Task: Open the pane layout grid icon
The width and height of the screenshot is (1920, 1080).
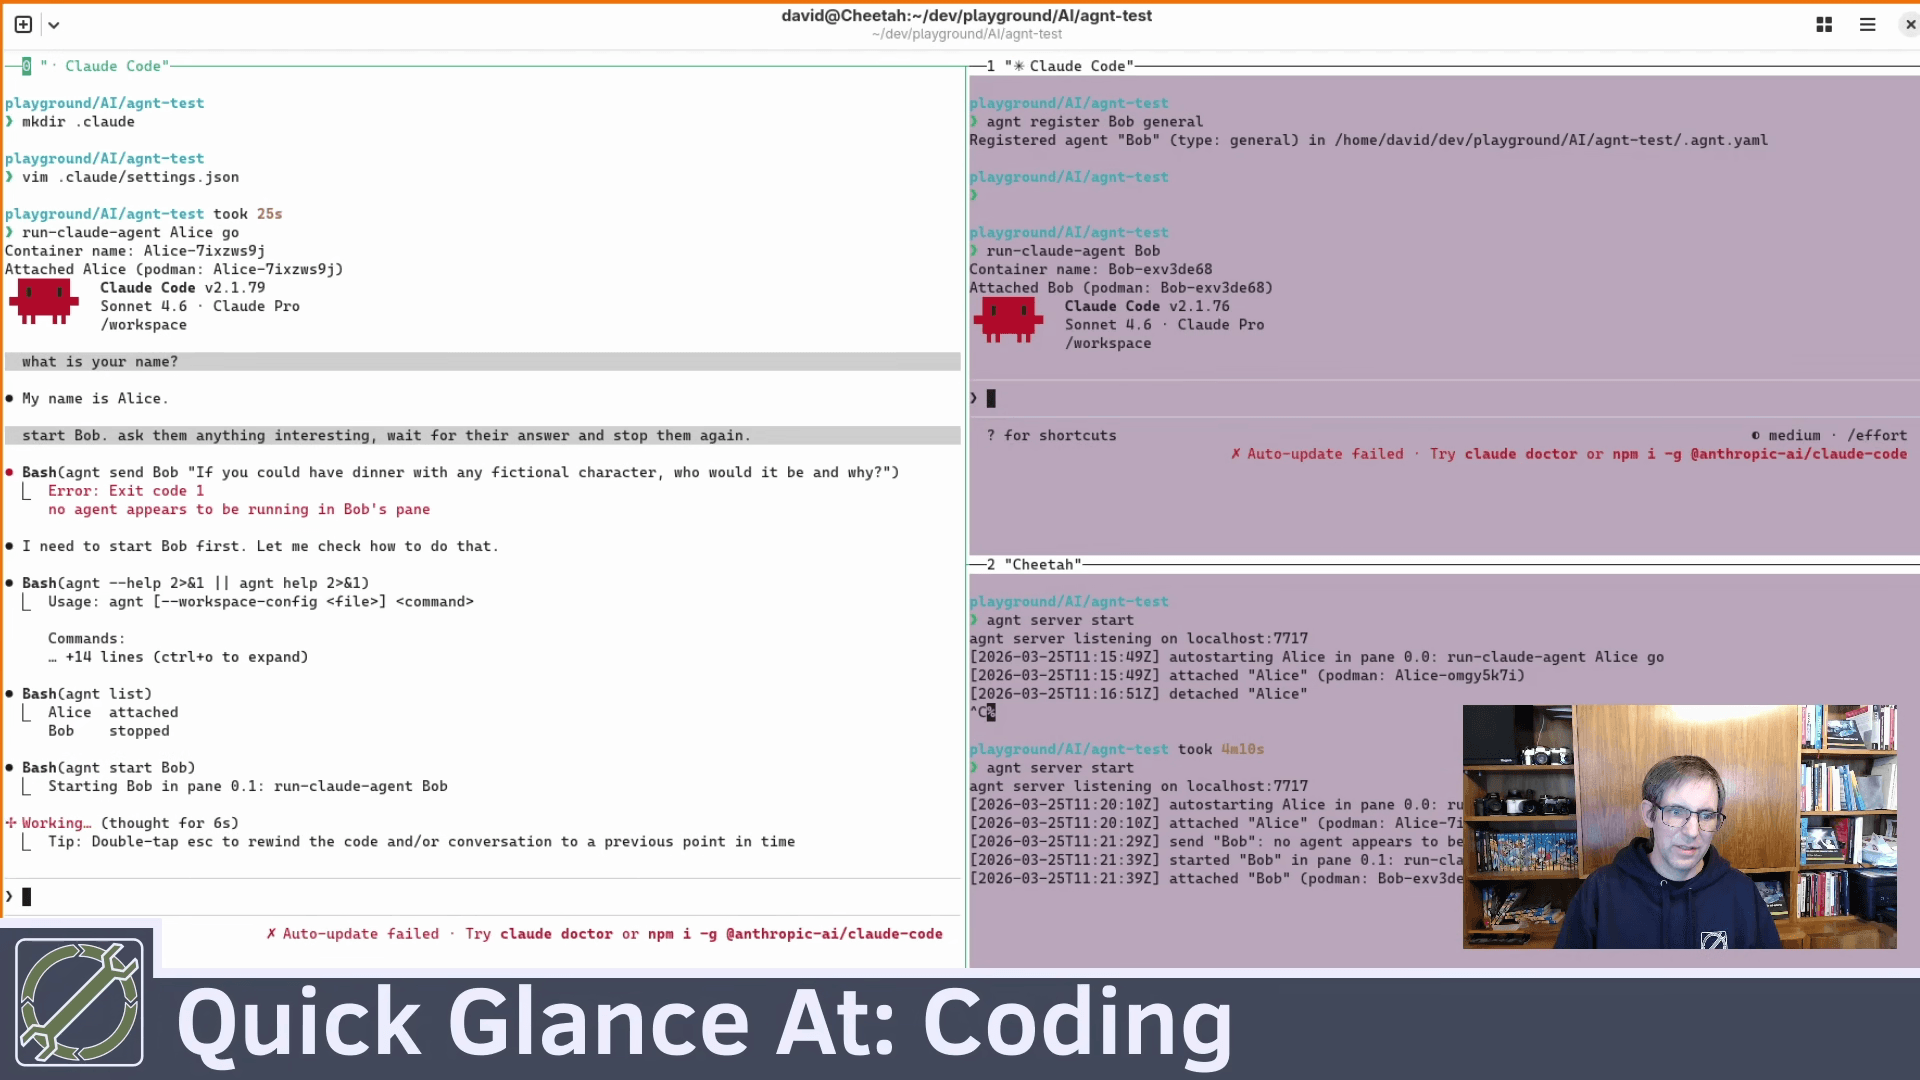Action: pos(1824,25)
